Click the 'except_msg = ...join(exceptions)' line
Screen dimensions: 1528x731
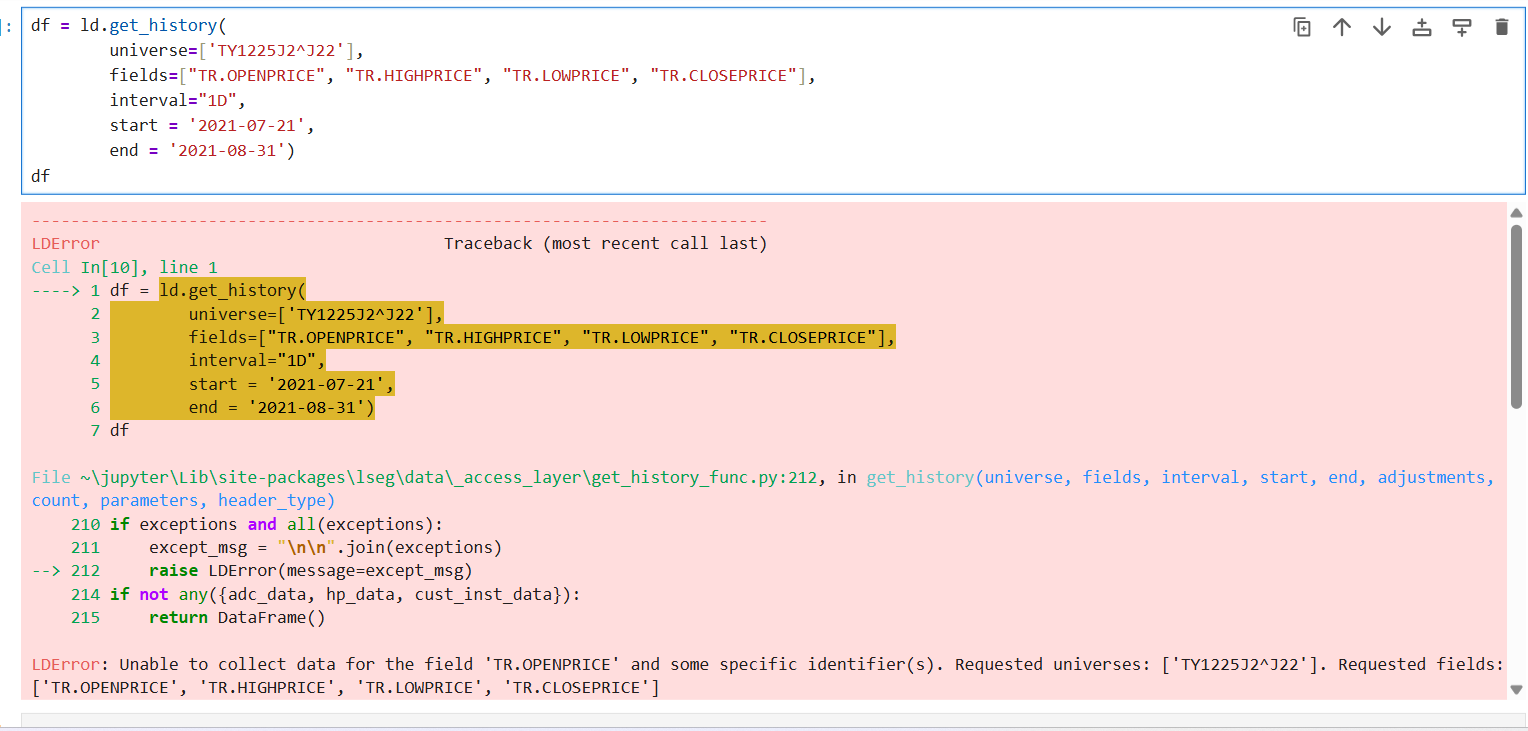click(326, 547)
